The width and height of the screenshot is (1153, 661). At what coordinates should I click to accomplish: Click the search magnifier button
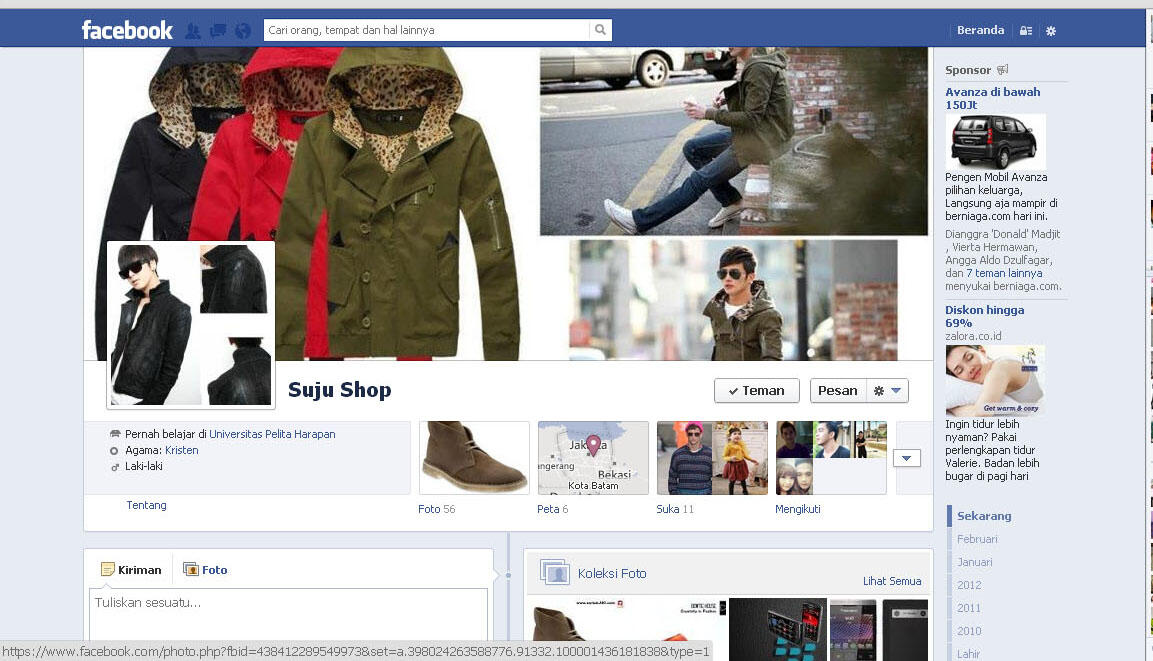601,30
